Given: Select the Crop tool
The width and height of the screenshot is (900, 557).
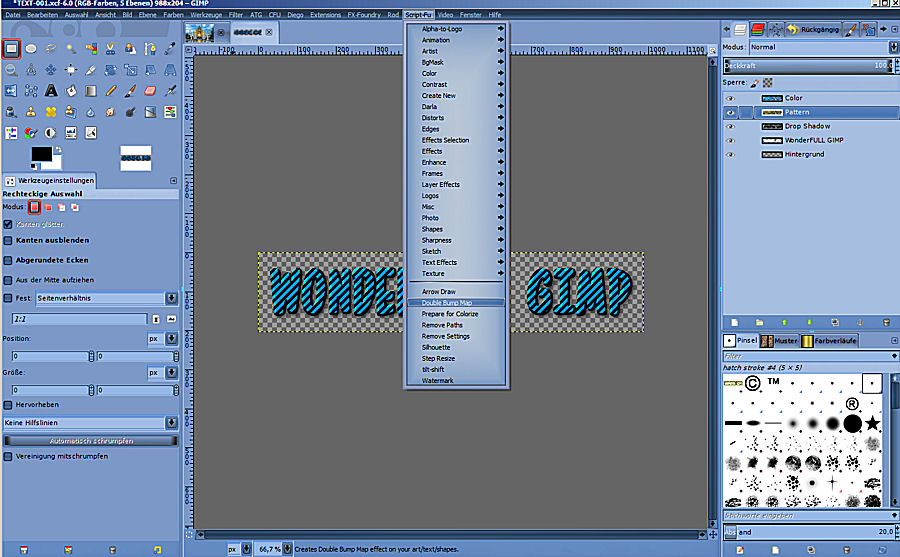Looking at the screenshot, I should pos(91,70).
